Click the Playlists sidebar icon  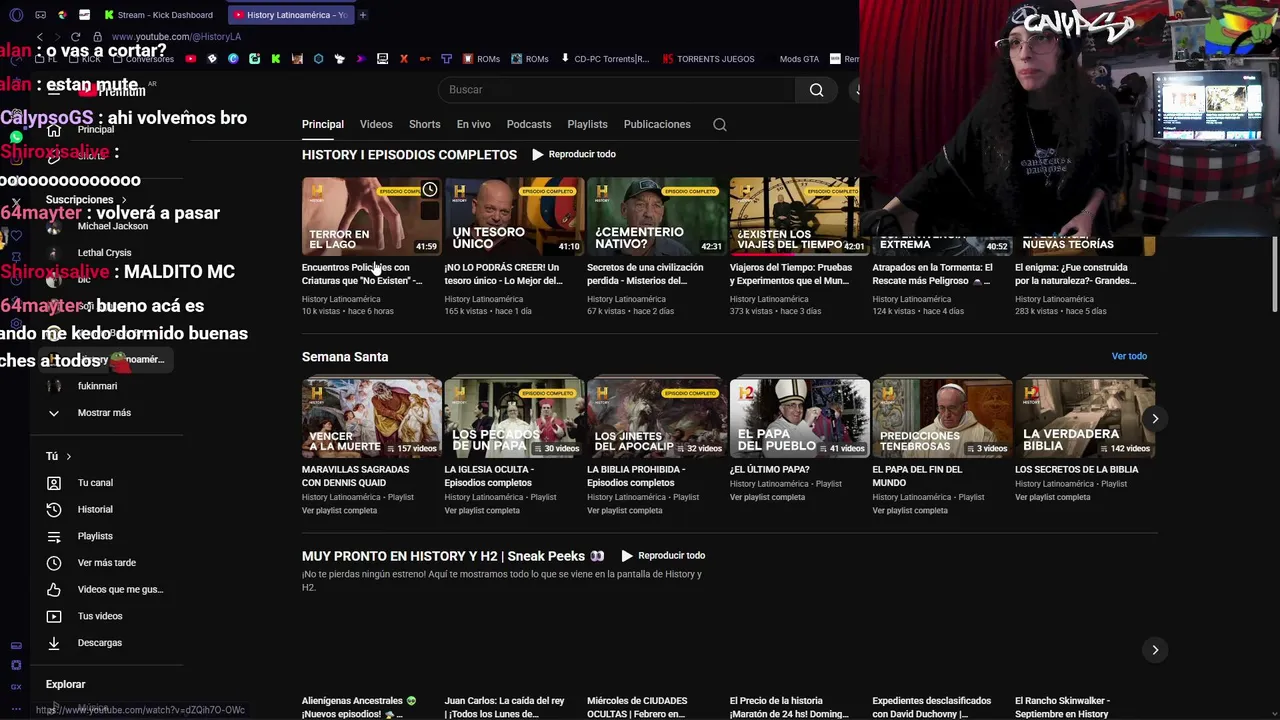54,536
